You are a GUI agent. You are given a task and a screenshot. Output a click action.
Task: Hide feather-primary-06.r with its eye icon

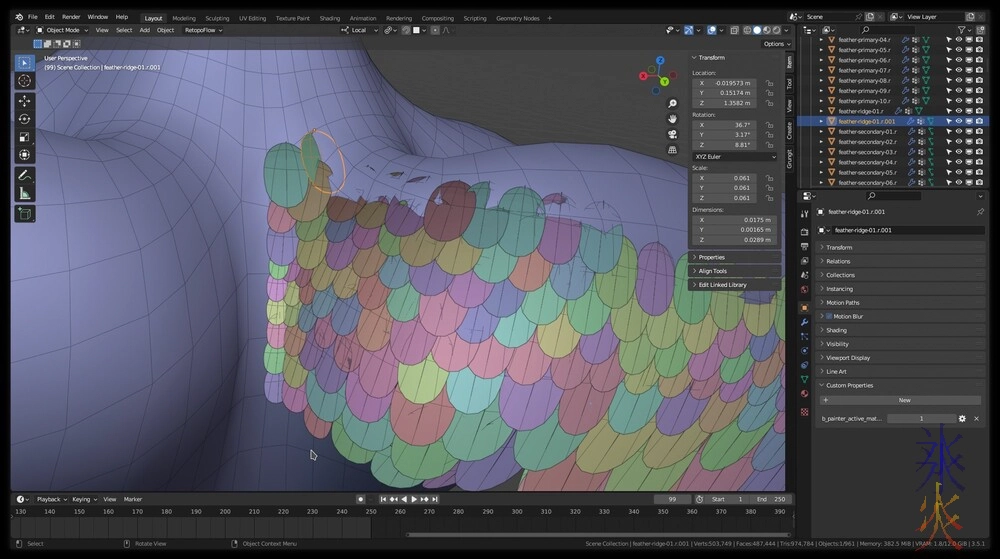pos(958,60)
